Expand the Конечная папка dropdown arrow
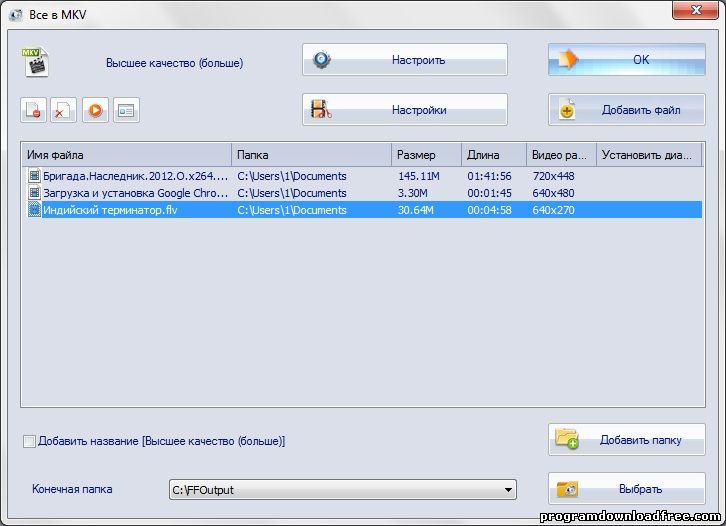Screen dimensions: 726x526 point(508,490)
